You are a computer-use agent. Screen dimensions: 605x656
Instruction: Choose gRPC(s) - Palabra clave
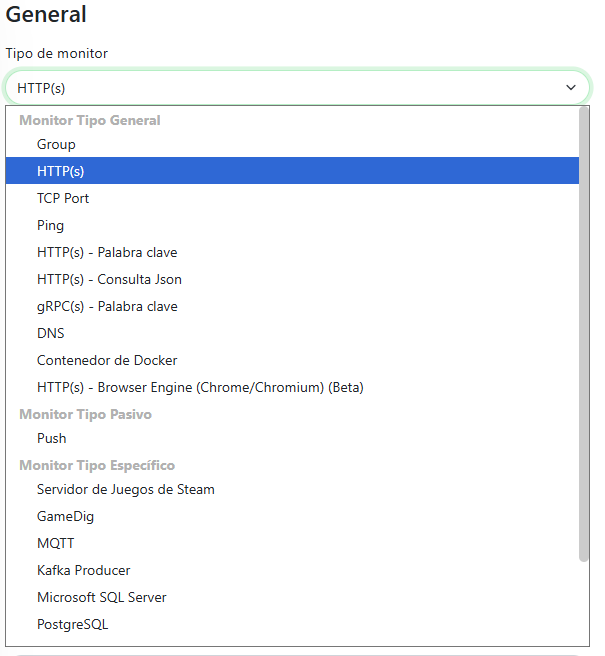pos(107,307)
